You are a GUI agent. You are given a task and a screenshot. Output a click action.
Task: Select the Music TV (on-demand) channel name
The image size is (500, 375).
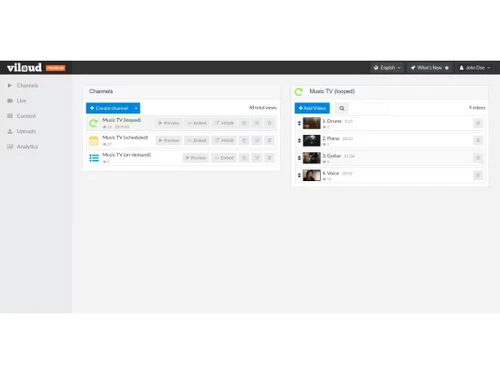[126, 155]
